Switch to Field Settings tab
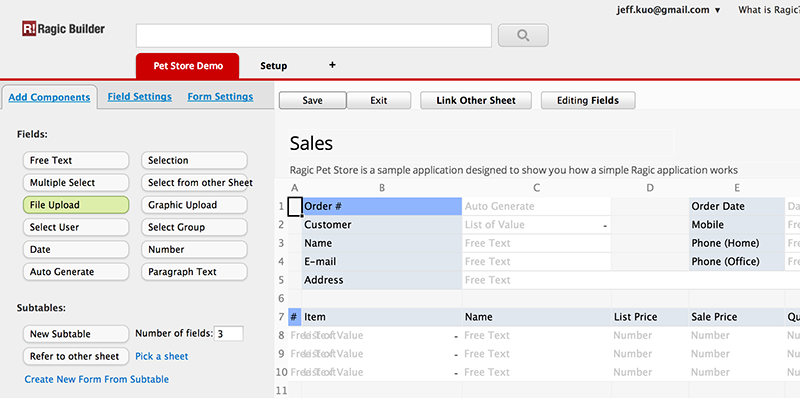 [x=139, y=96]
